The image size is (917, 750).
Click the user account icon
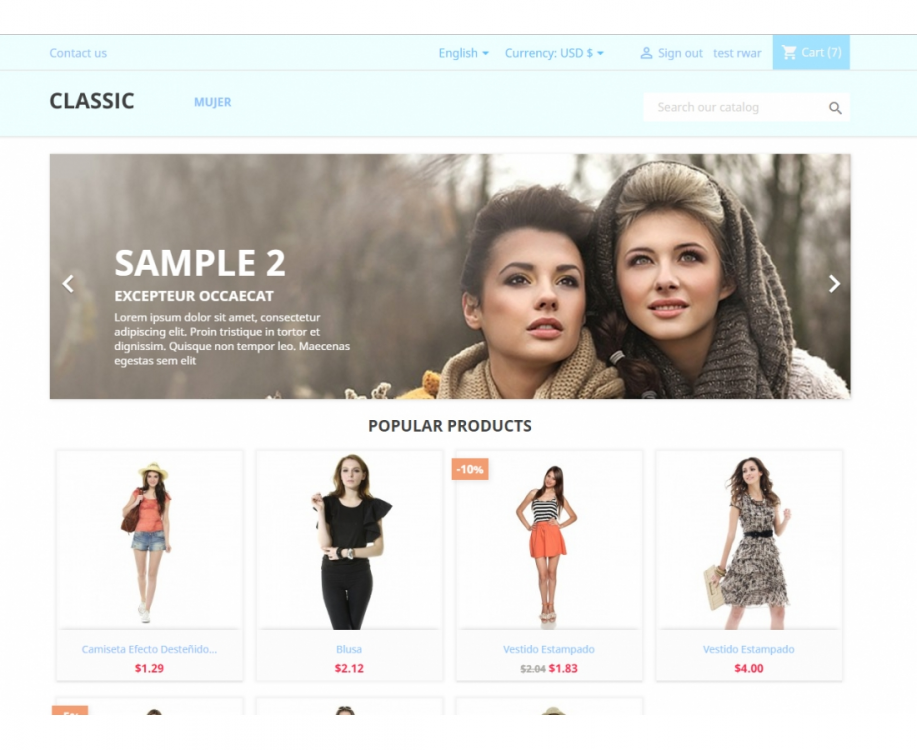[646, 53]
